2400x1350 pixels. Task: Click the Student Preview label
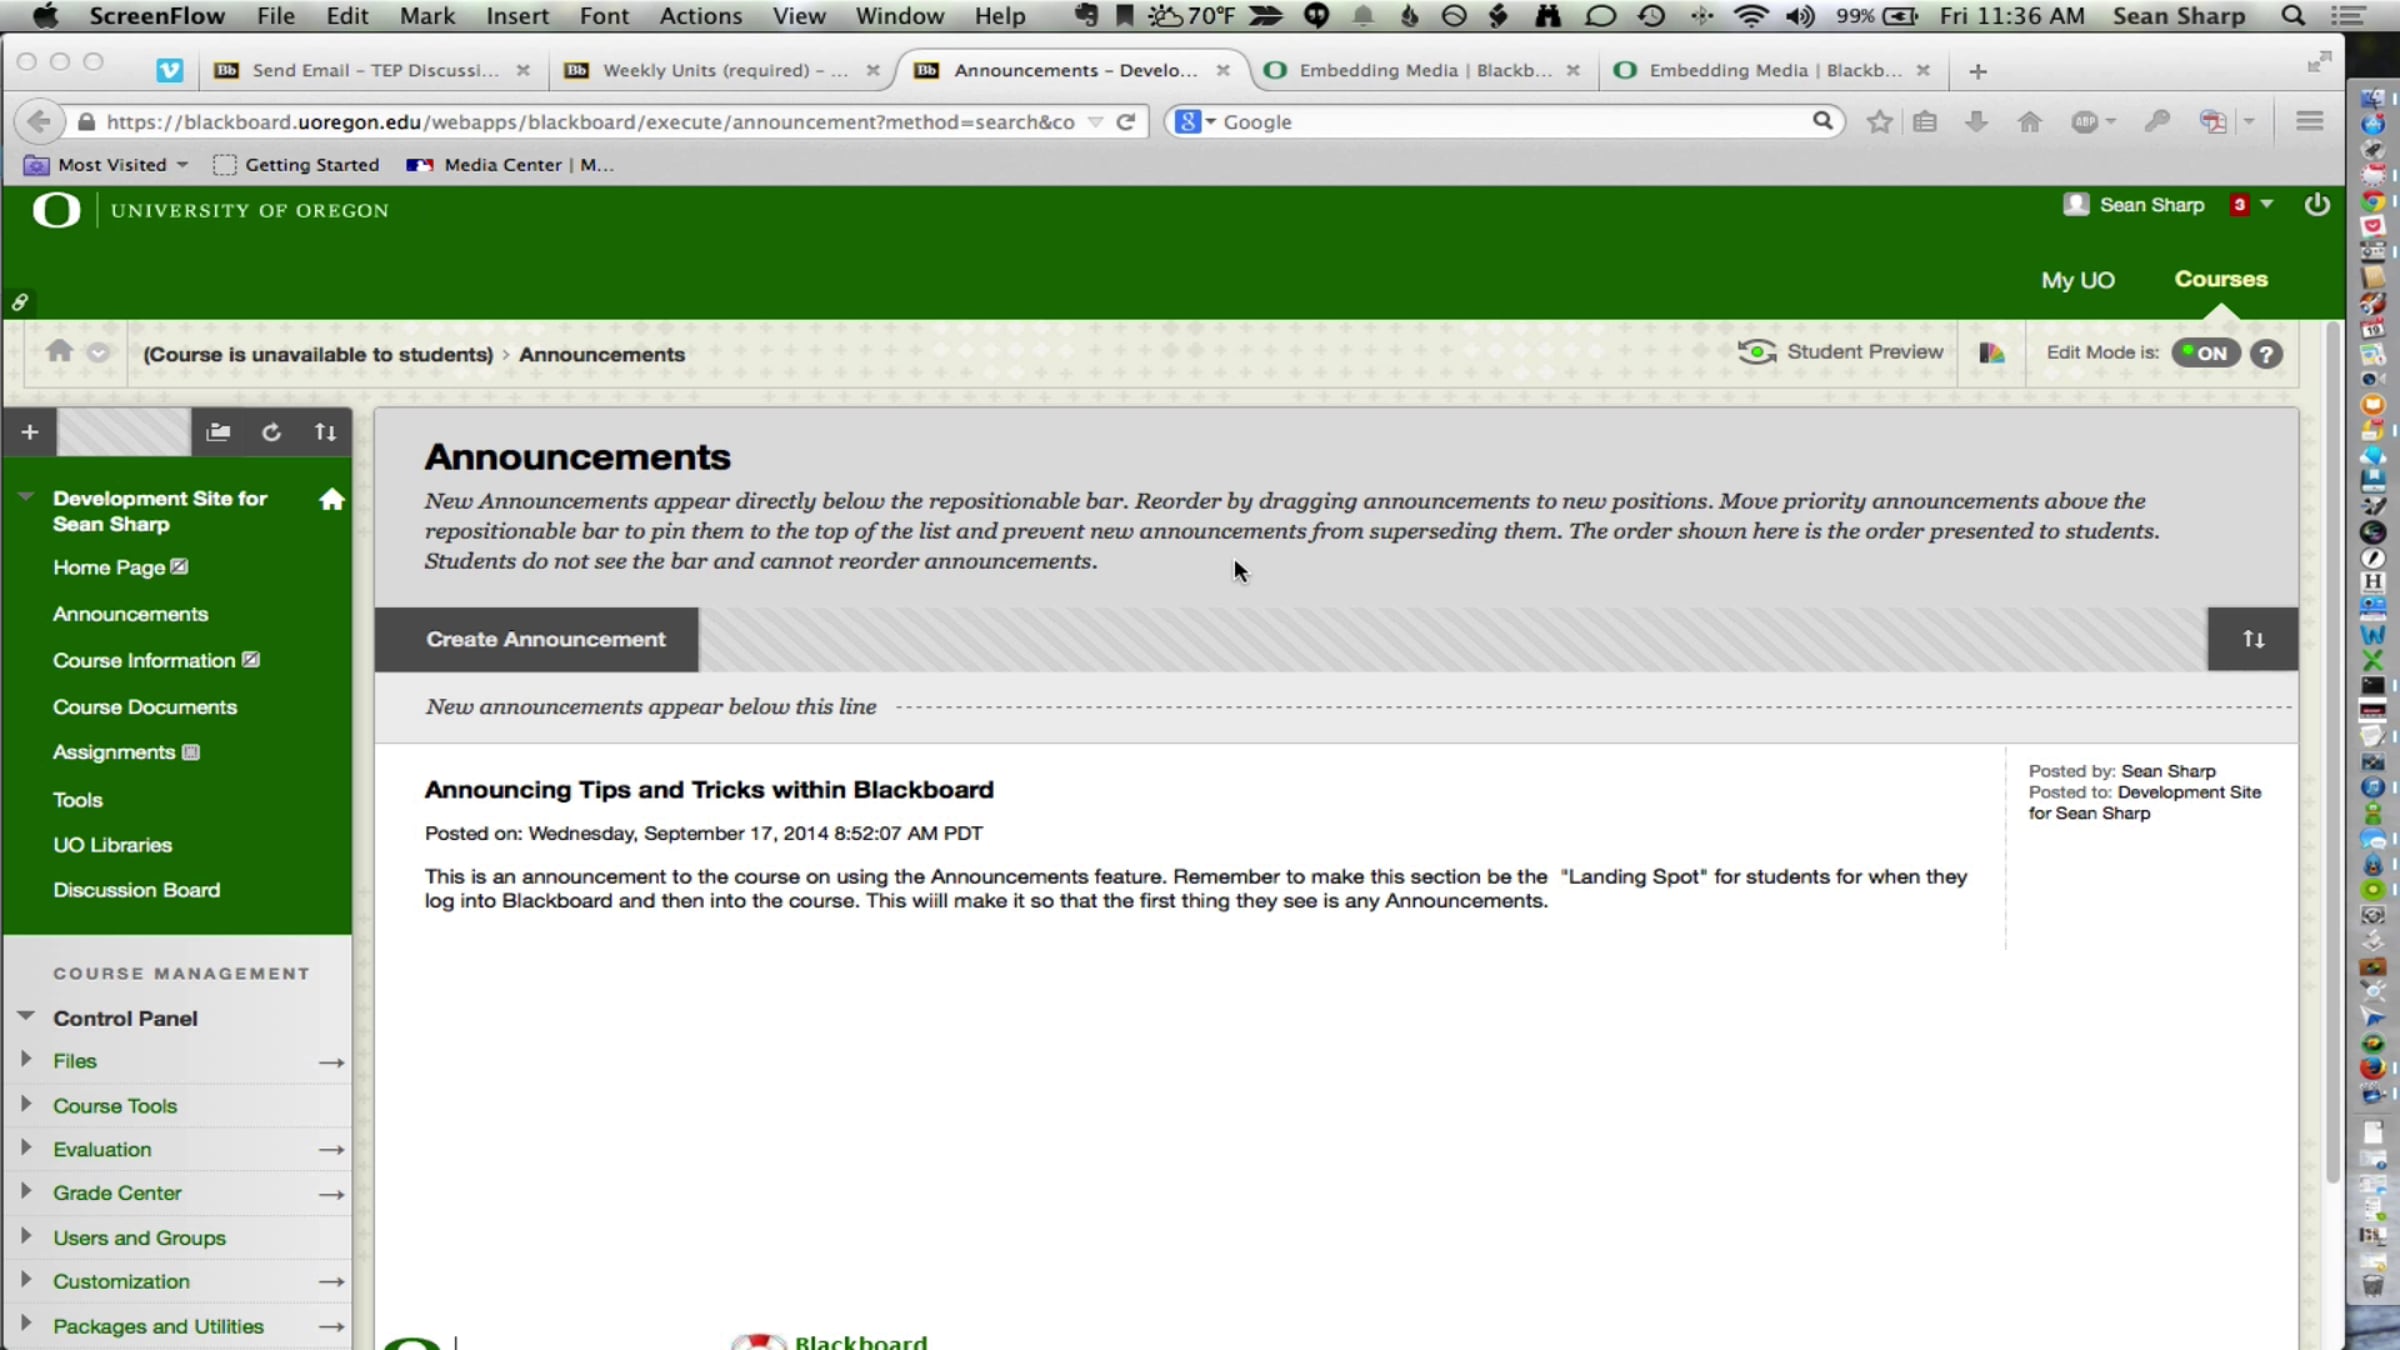tap(1865, 352)
